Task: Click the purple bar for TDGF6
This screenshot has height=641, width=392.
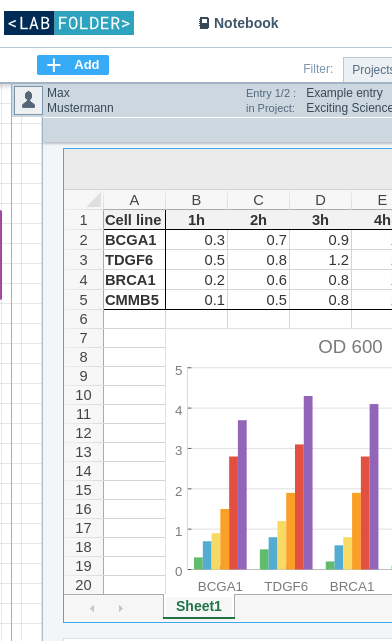Action: [308, 482]
